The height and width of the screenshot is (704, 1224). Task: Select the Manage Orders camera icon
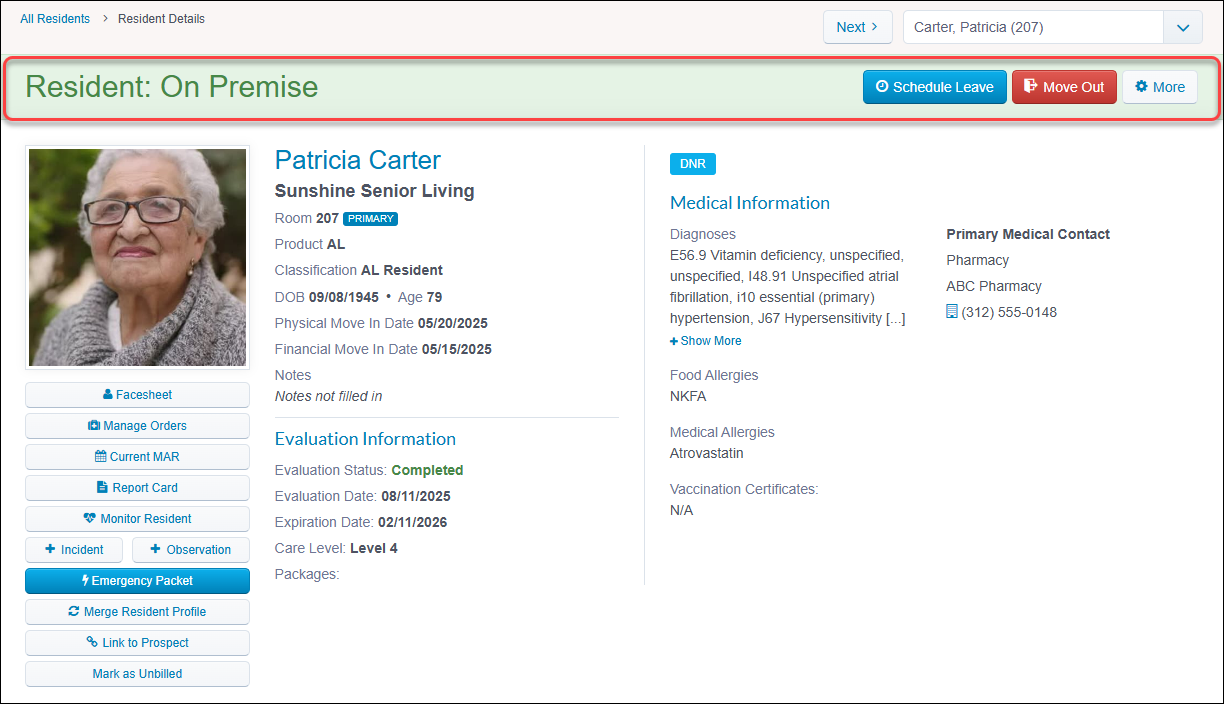pyautogui.click(x=94, y=425)
